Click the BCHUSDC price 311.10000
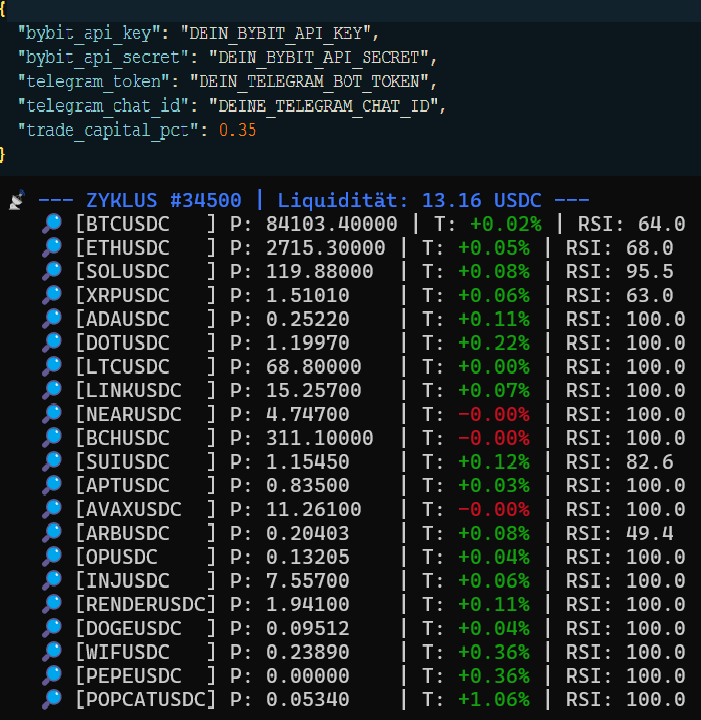Viewport: 701px width, 720px height. (320, 438)
